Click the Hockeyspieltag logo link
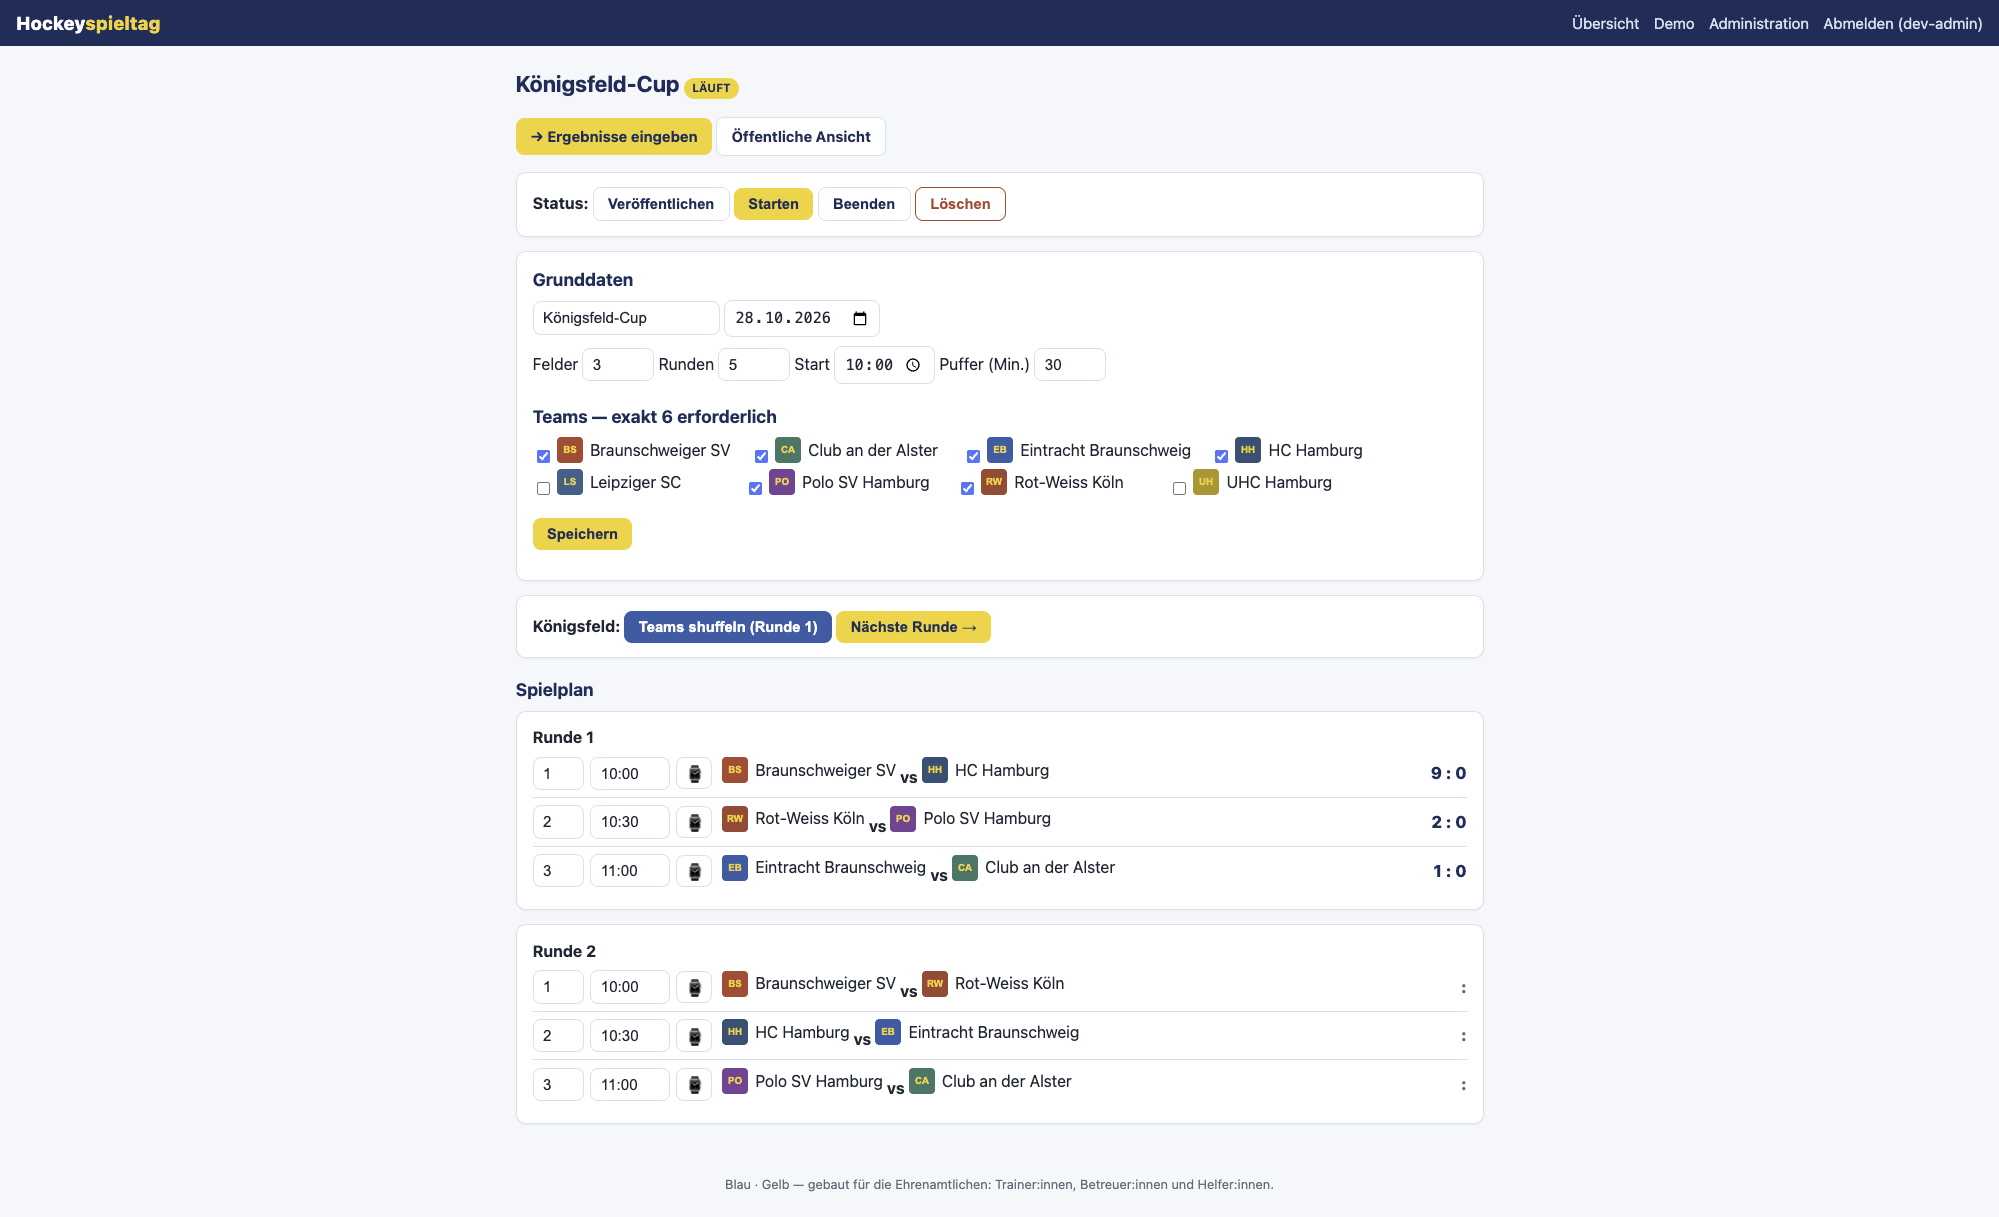 (x=88, y=23)
